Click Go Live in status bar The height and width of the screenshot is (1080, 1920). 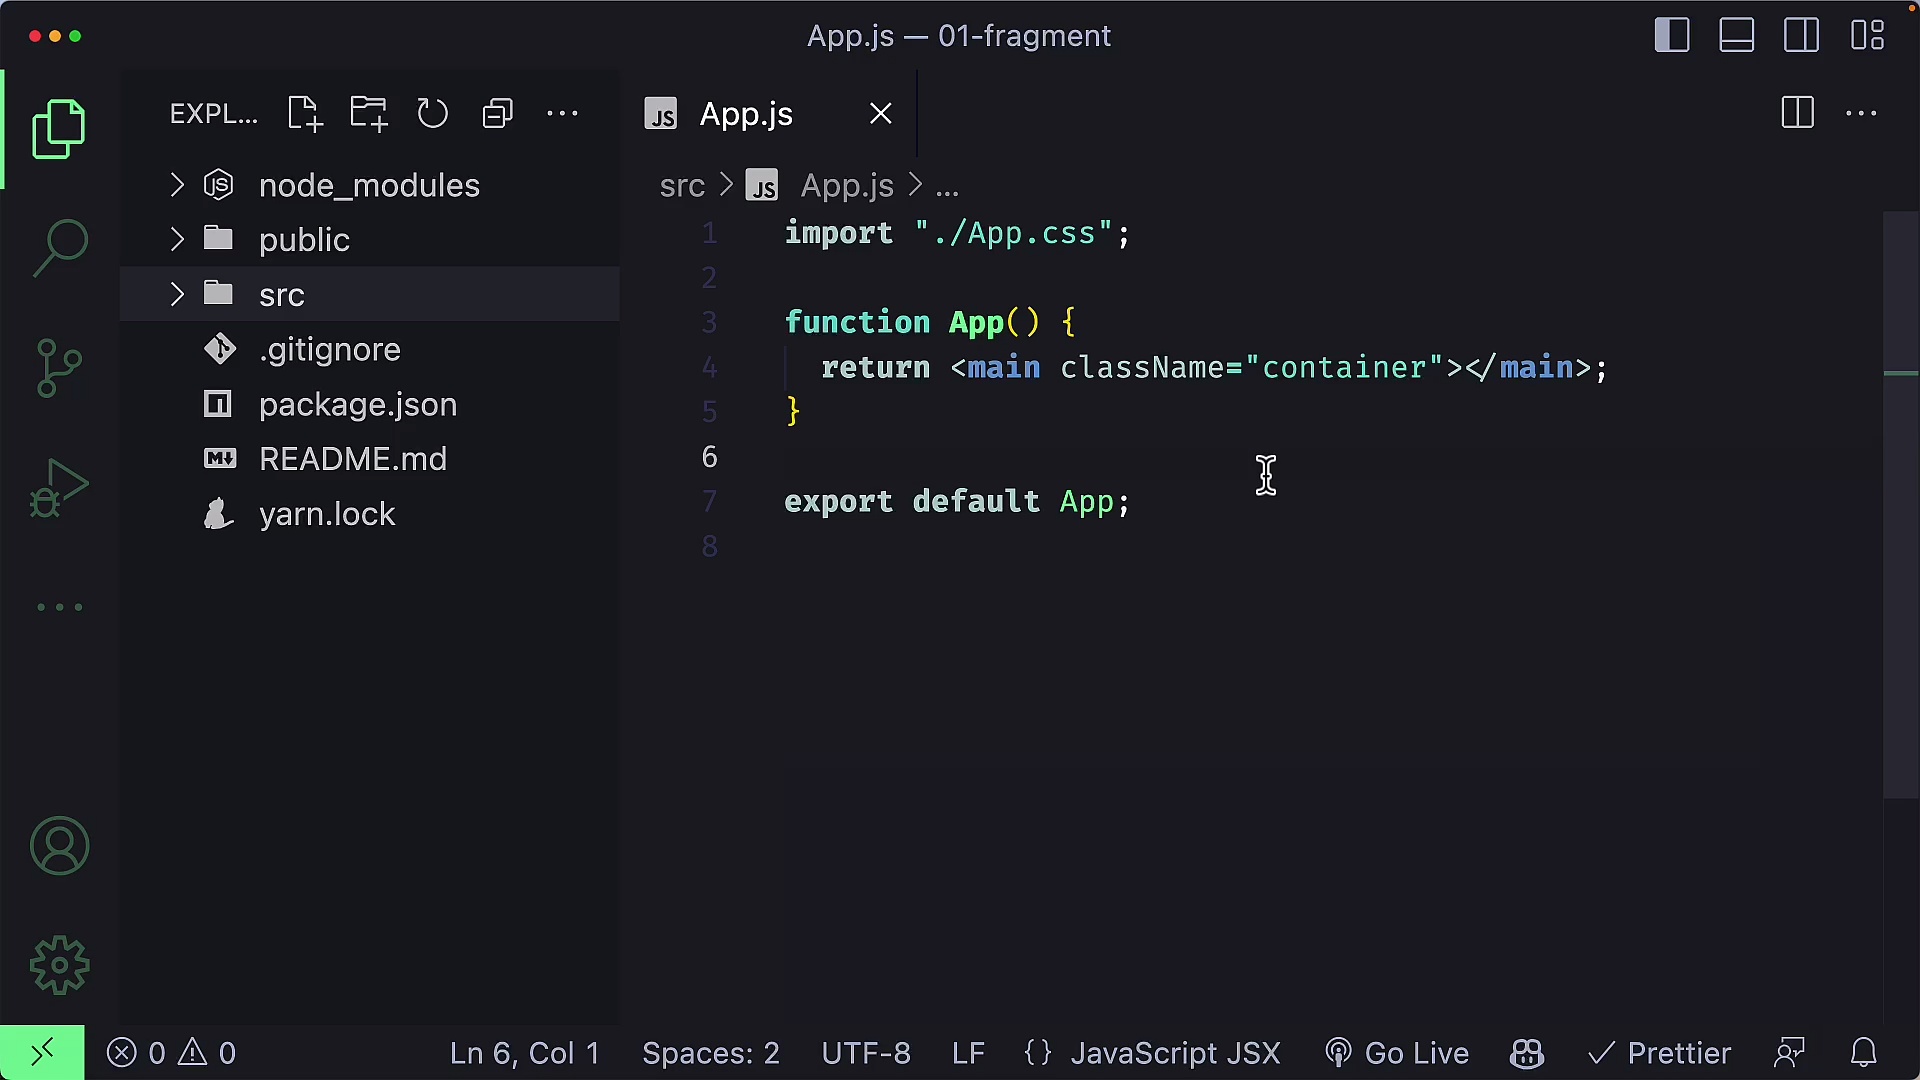pyautogui.click(x=1397, y=1053)
